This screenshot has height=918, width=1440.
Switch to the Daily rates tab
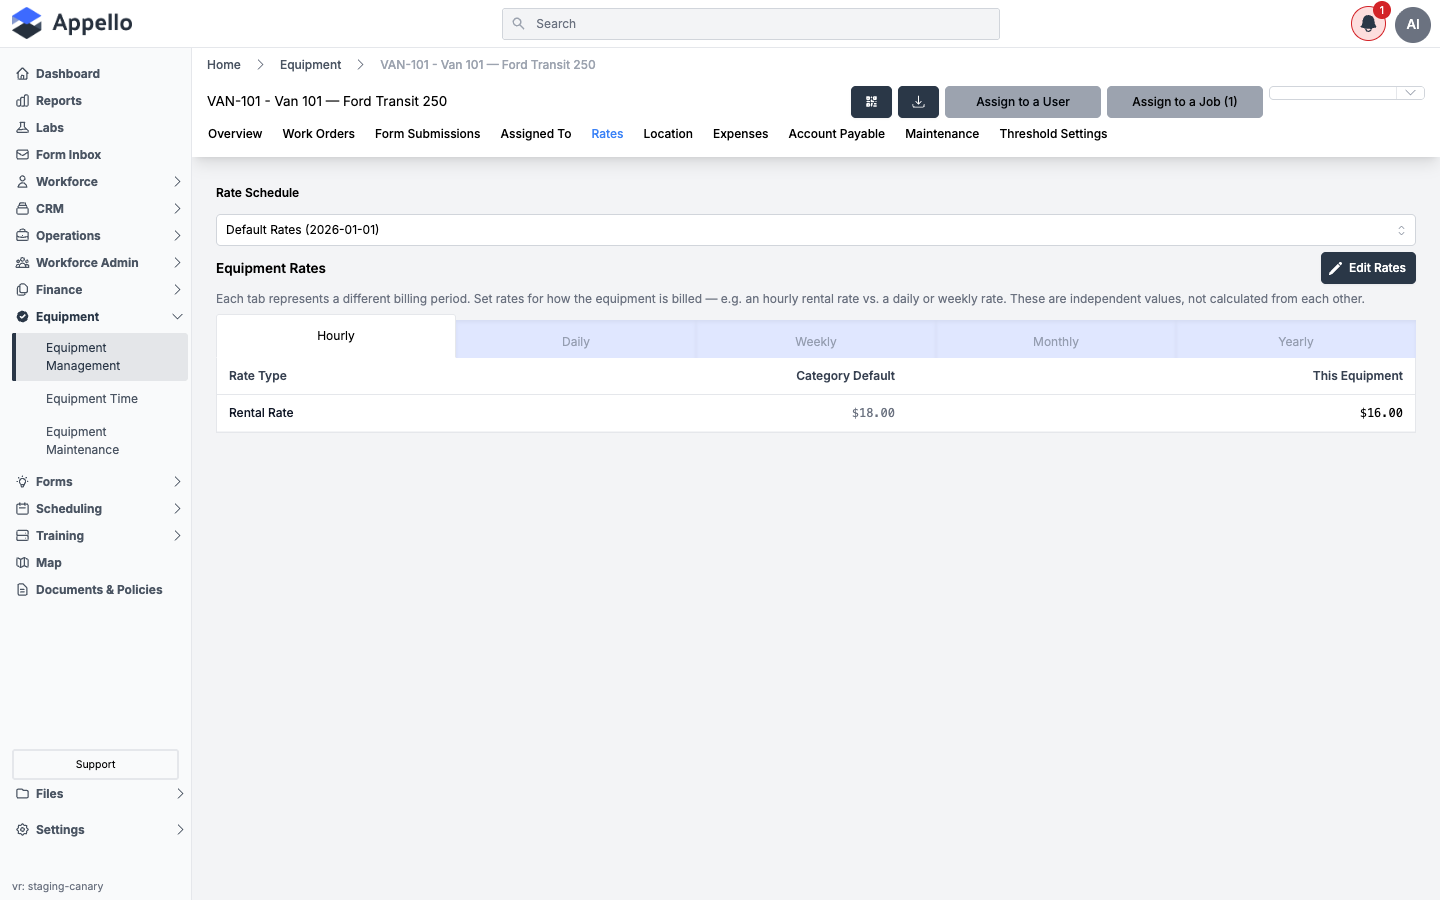point(576,341)
